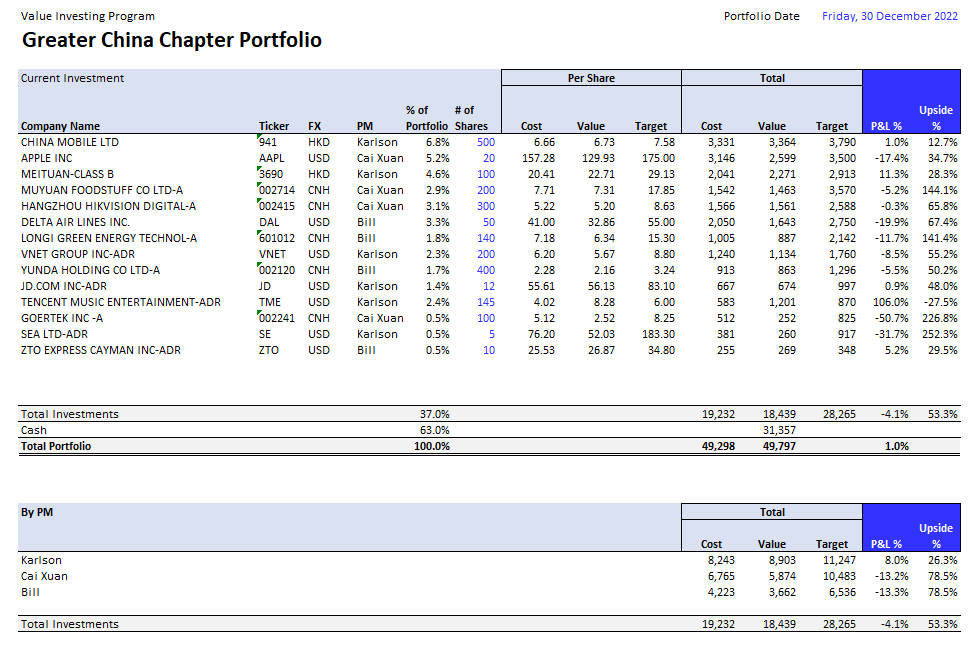Select the Current Investment section label
The width and height of the screenshot is (973, 646).
click(x=72, y=78)
